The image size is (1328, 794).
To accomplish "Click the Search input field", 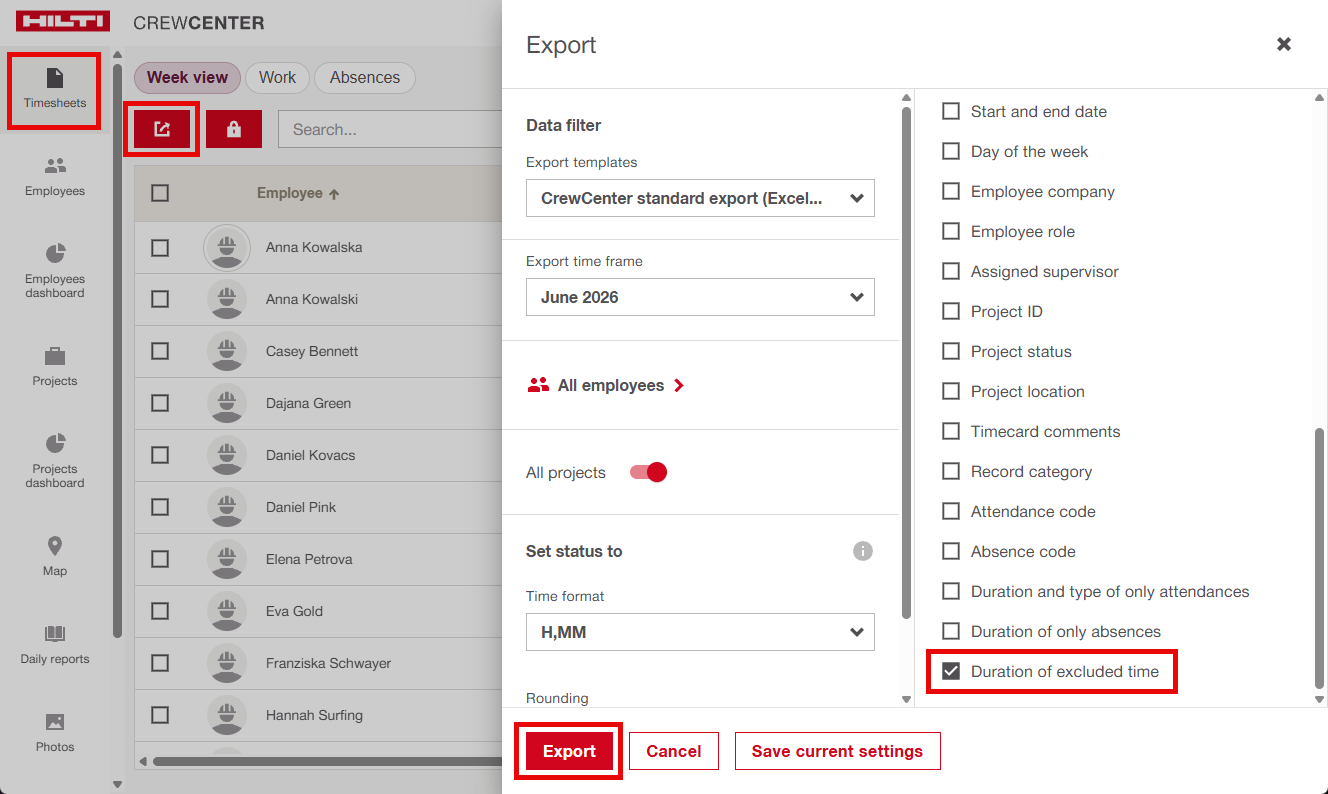I will coord(390,129).
